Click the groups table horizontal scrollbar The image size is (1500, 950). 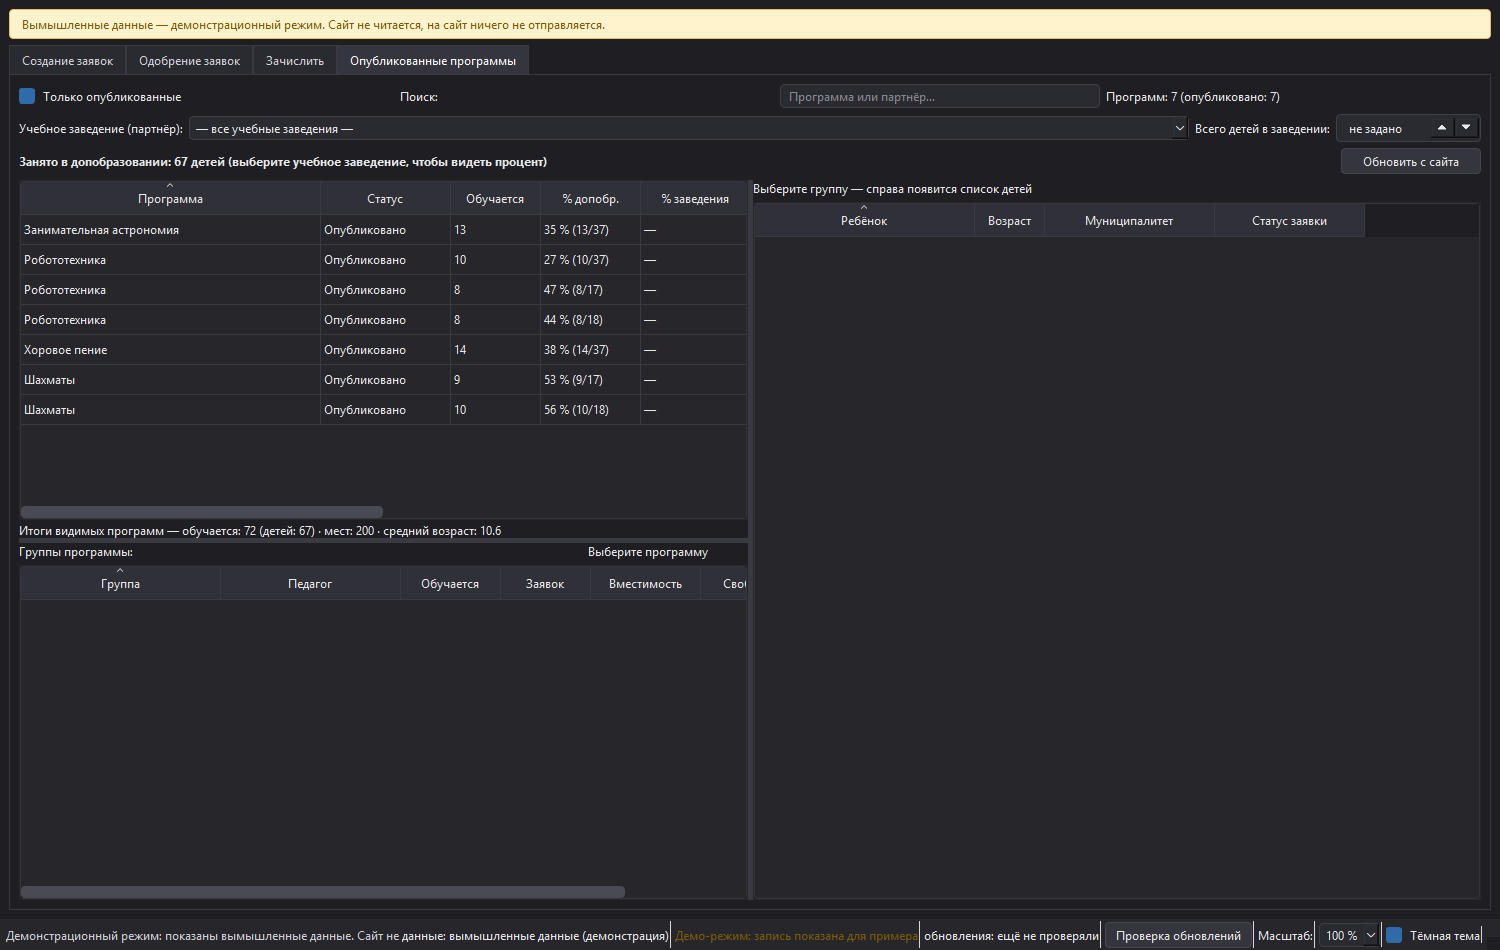[323, 892]
